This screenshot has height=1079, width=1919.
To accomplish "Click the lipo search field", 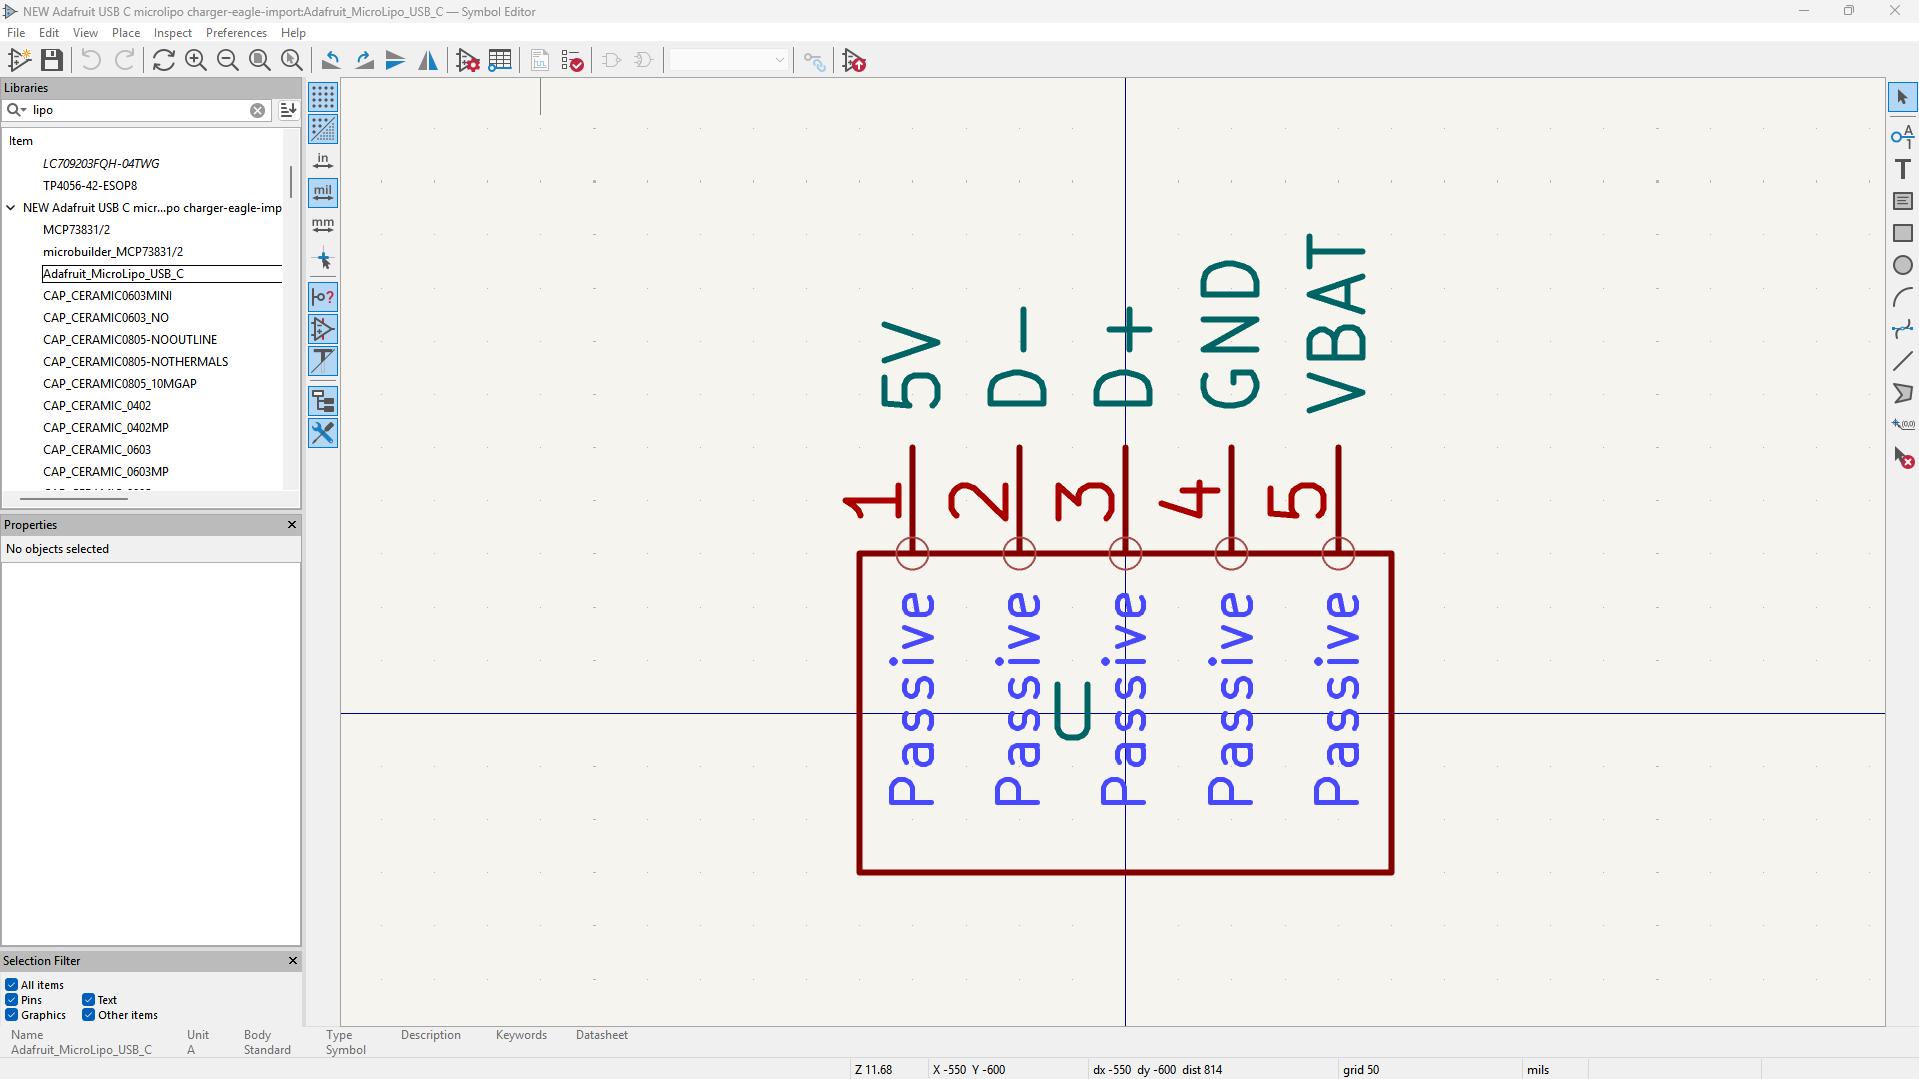I will pyautogui.click(x=138, y=110).
